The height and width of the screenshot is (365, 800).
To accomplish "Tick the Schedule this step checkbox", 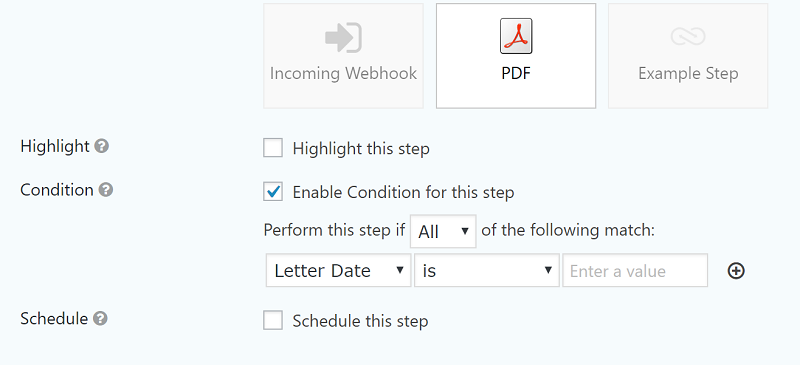I will pos(273,321).
